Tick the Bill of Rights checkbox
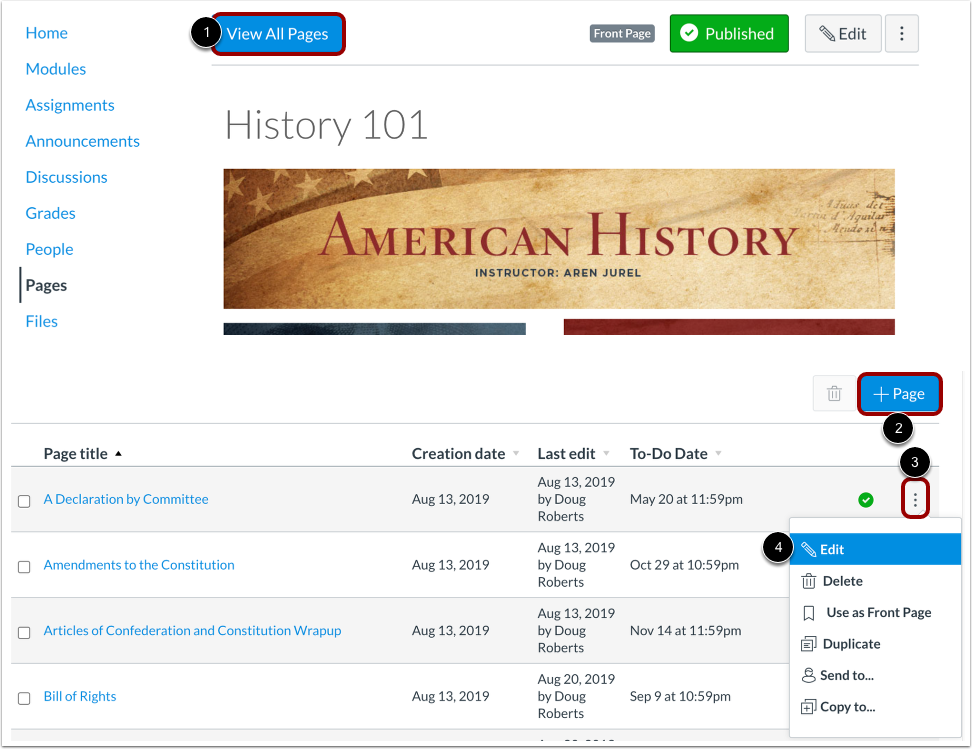 pyautogui.click(x=24, y=698)
